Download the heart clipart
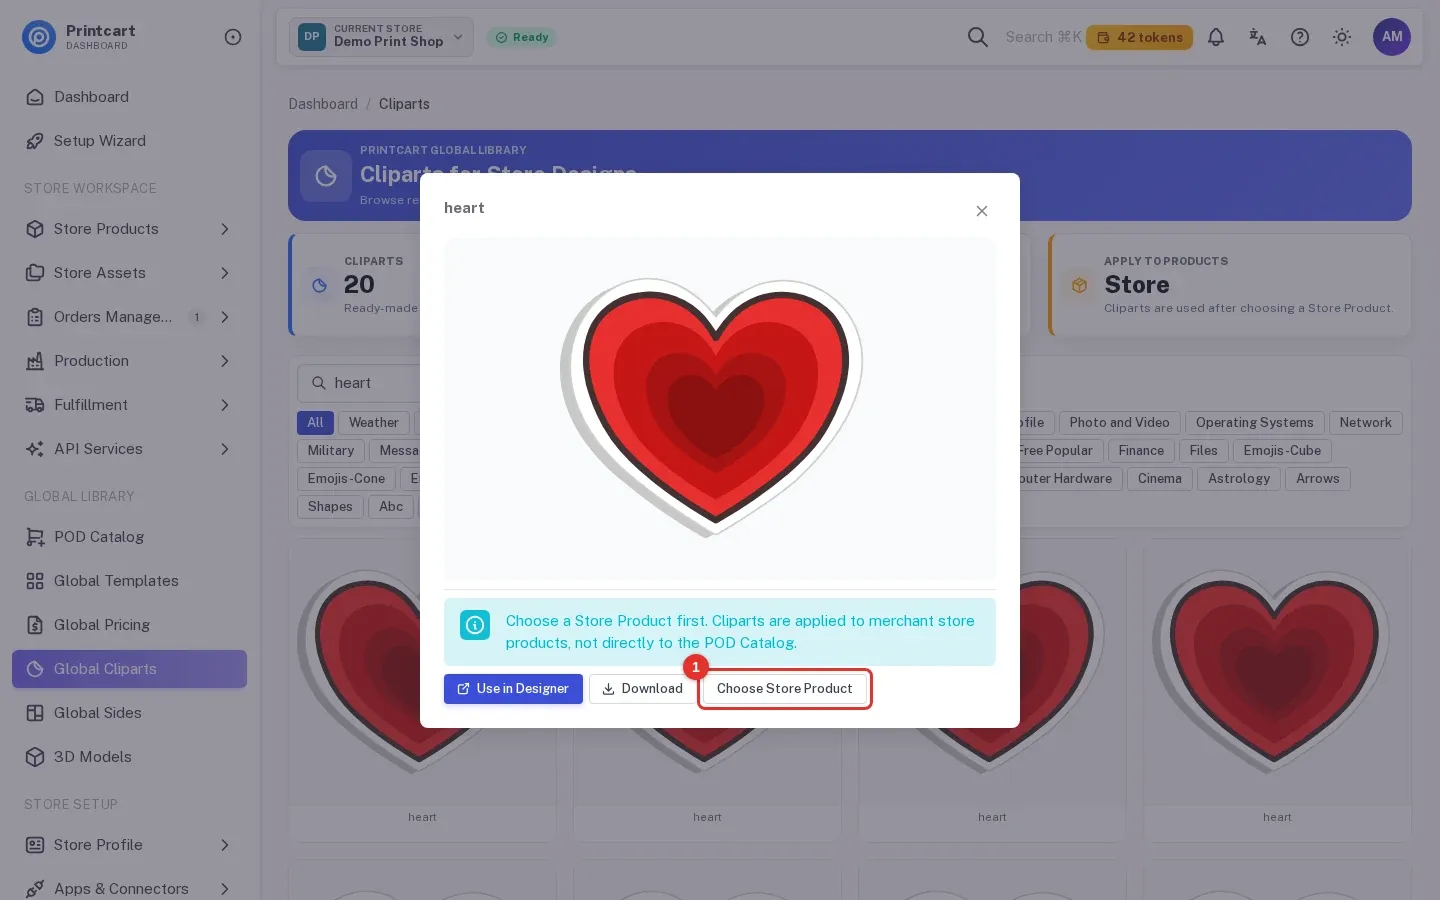 (642, 689)
